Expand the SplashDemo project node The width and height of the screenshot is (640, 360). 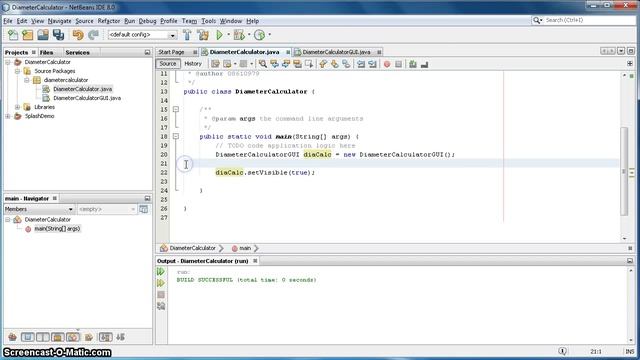pos(8,116)
